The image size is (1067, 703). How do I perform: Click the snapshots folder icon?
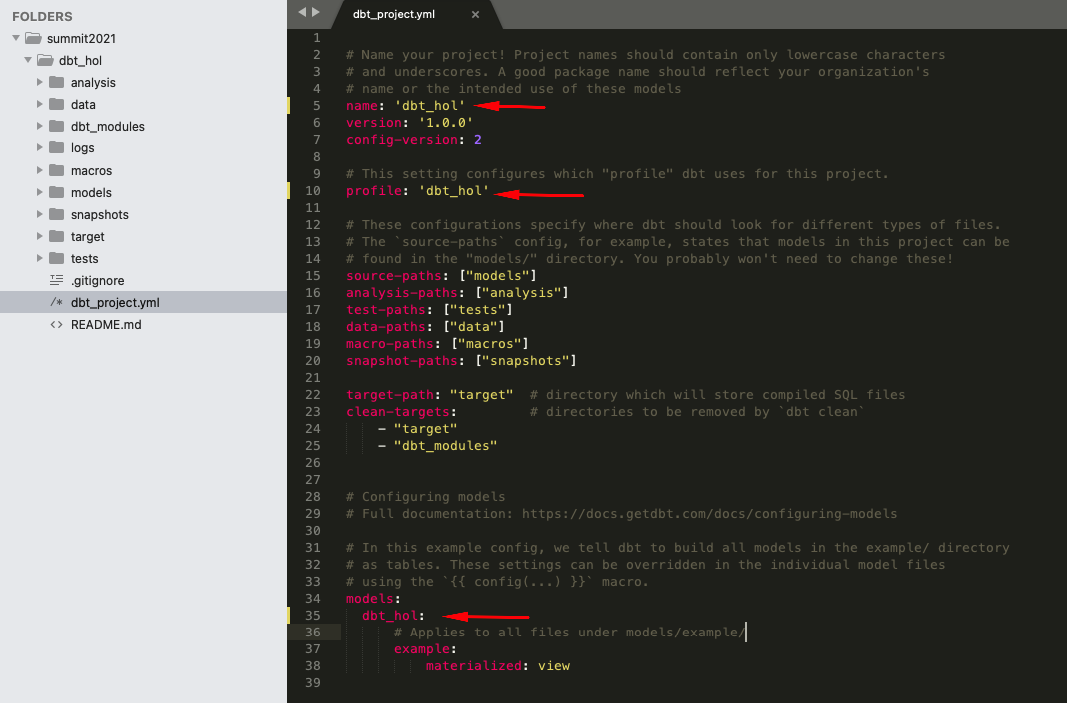tap(57, 214)
